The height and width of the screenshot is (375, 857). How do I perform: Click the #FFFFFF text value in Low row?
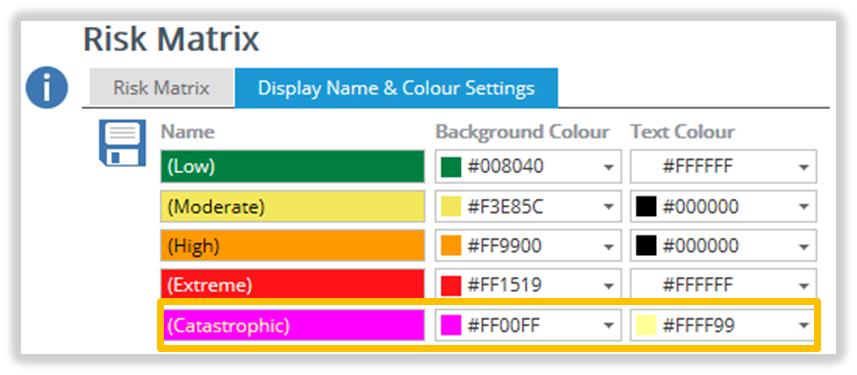coord(697,167)
